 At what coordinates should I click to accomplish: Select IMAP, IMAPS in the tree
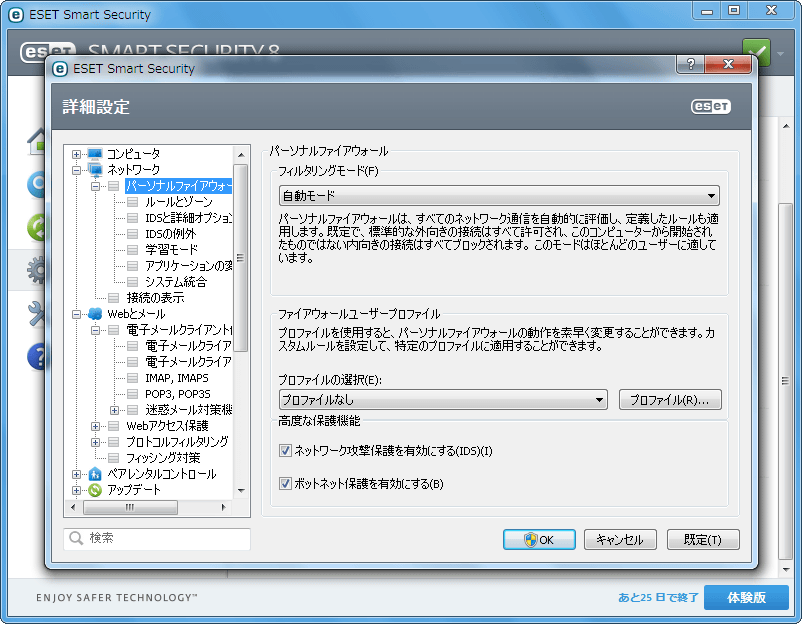176,378
